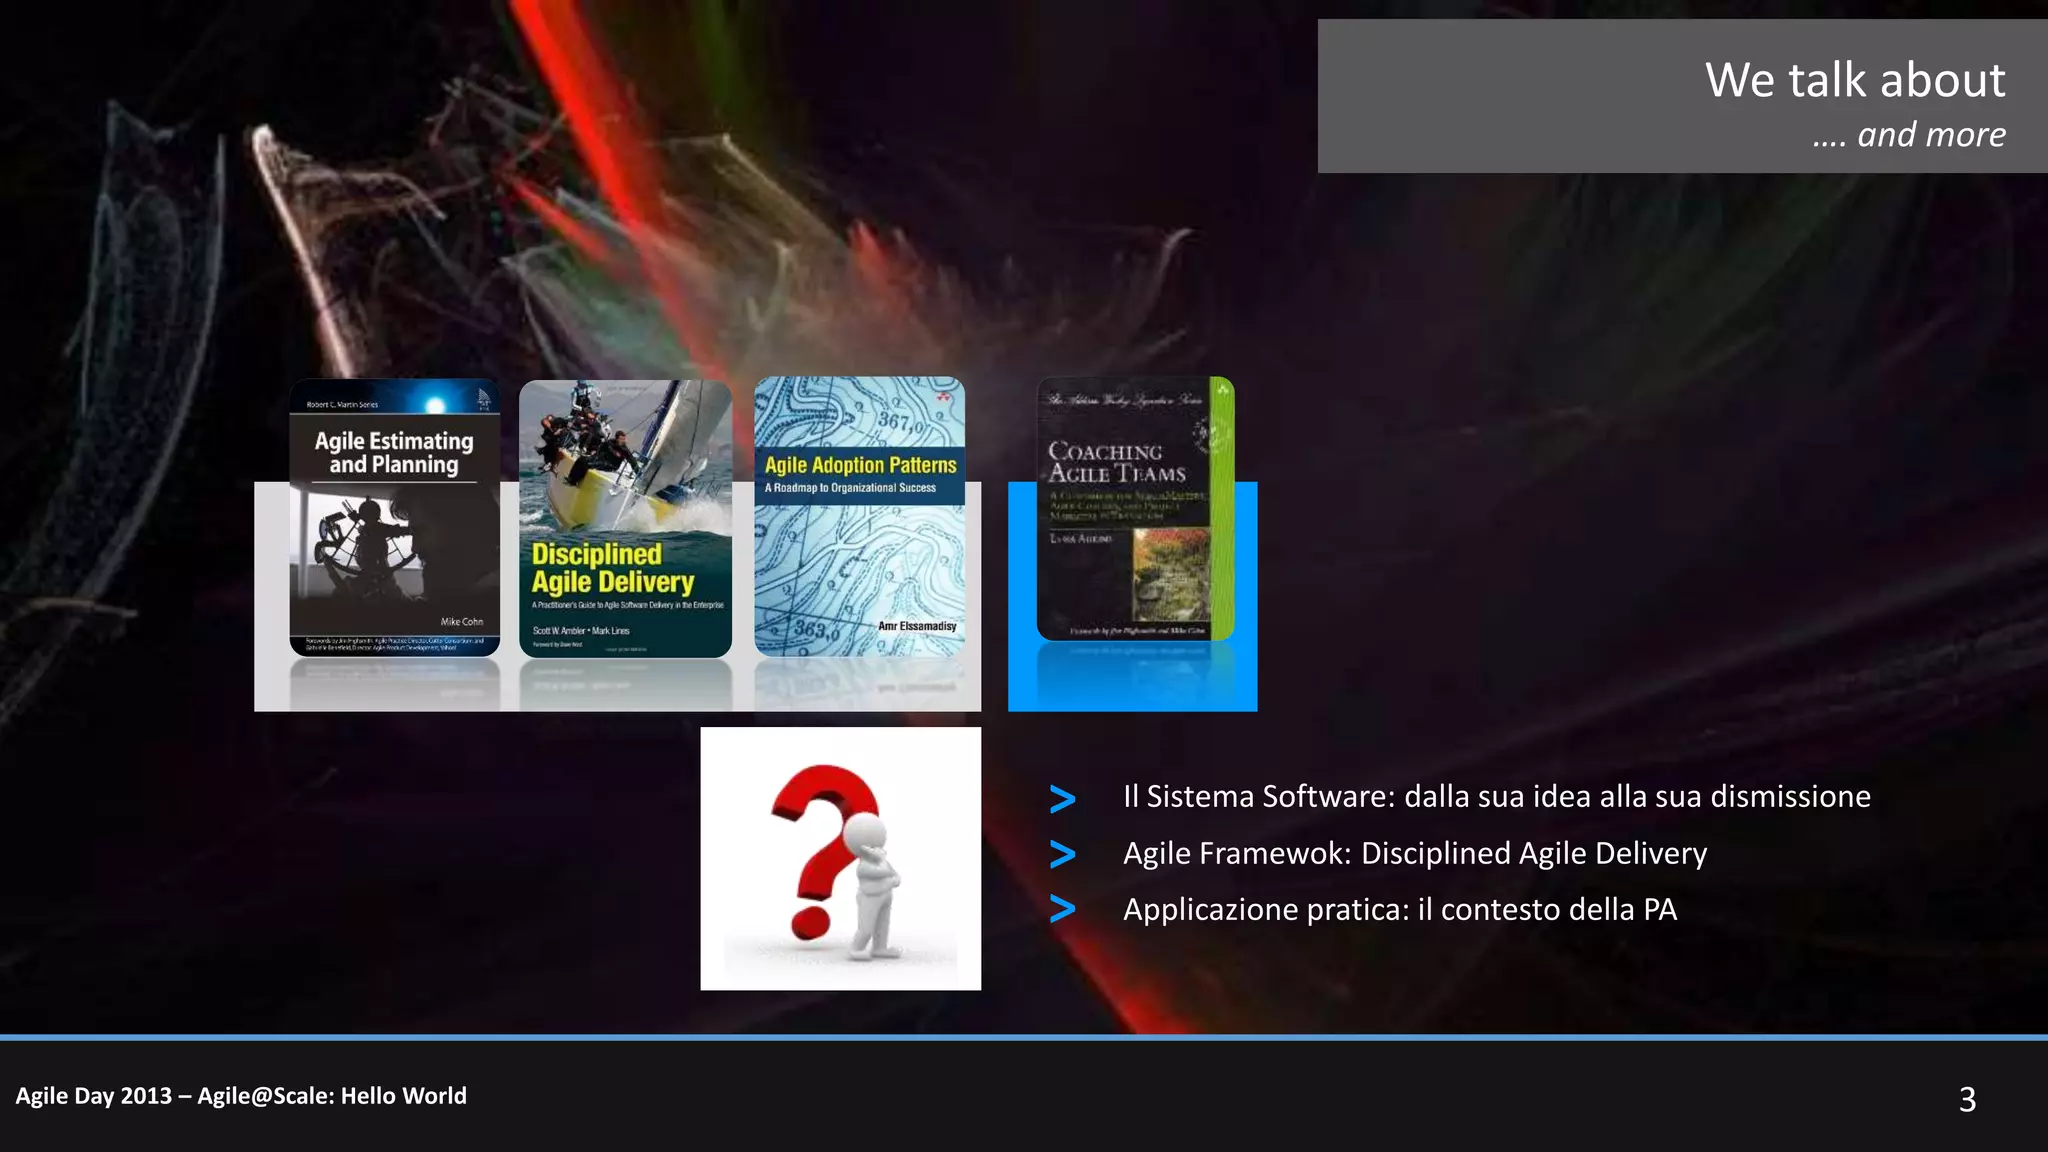2048x1152 pixels.
Task: Click the 'We talk about' slide title
Action: pyautogui.click(x=1854, y=80)
